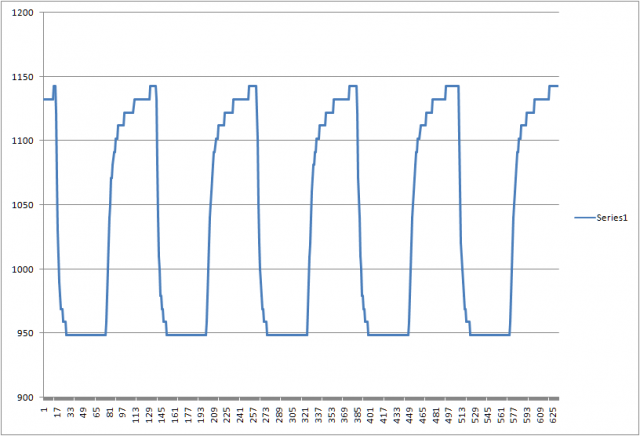Click x-axis label 1
Viewport: 640px width, 436px height.
(44, 410)
